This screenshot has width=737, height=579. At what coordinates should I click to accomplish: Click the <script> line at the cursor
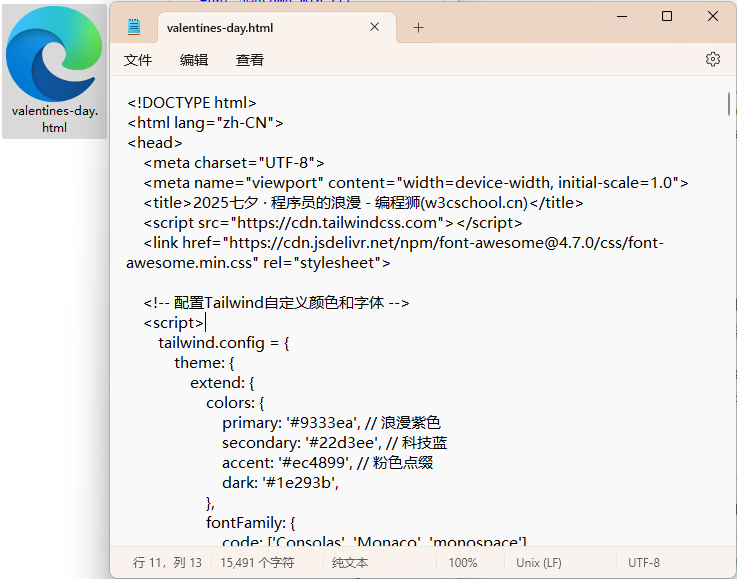coord(173,323)
